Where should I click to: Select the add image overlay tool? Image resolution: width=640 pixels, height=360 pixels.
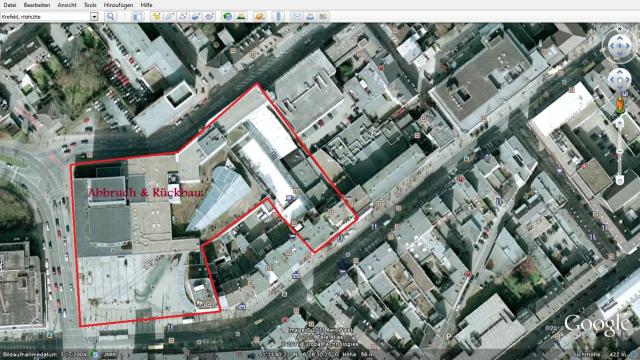196,16
